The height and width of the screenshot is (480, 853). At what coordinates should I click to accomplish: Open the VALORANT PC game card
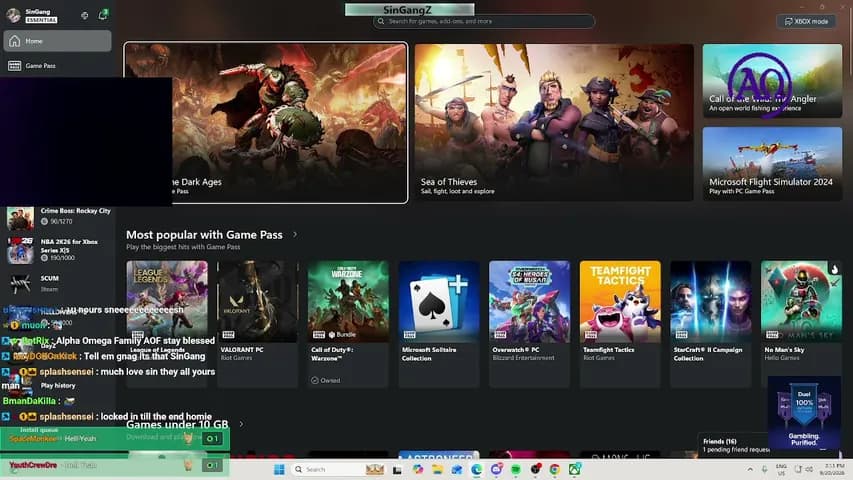click(257, 323)
